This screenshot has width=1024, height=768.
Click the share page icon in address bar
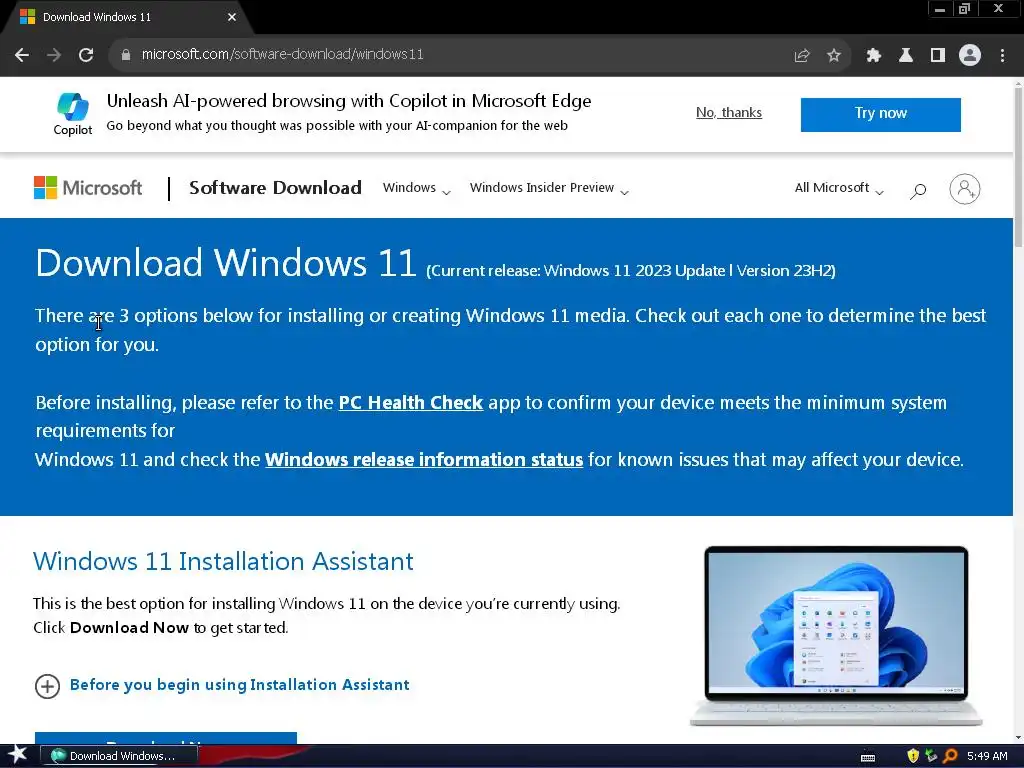tap(802, 56)
